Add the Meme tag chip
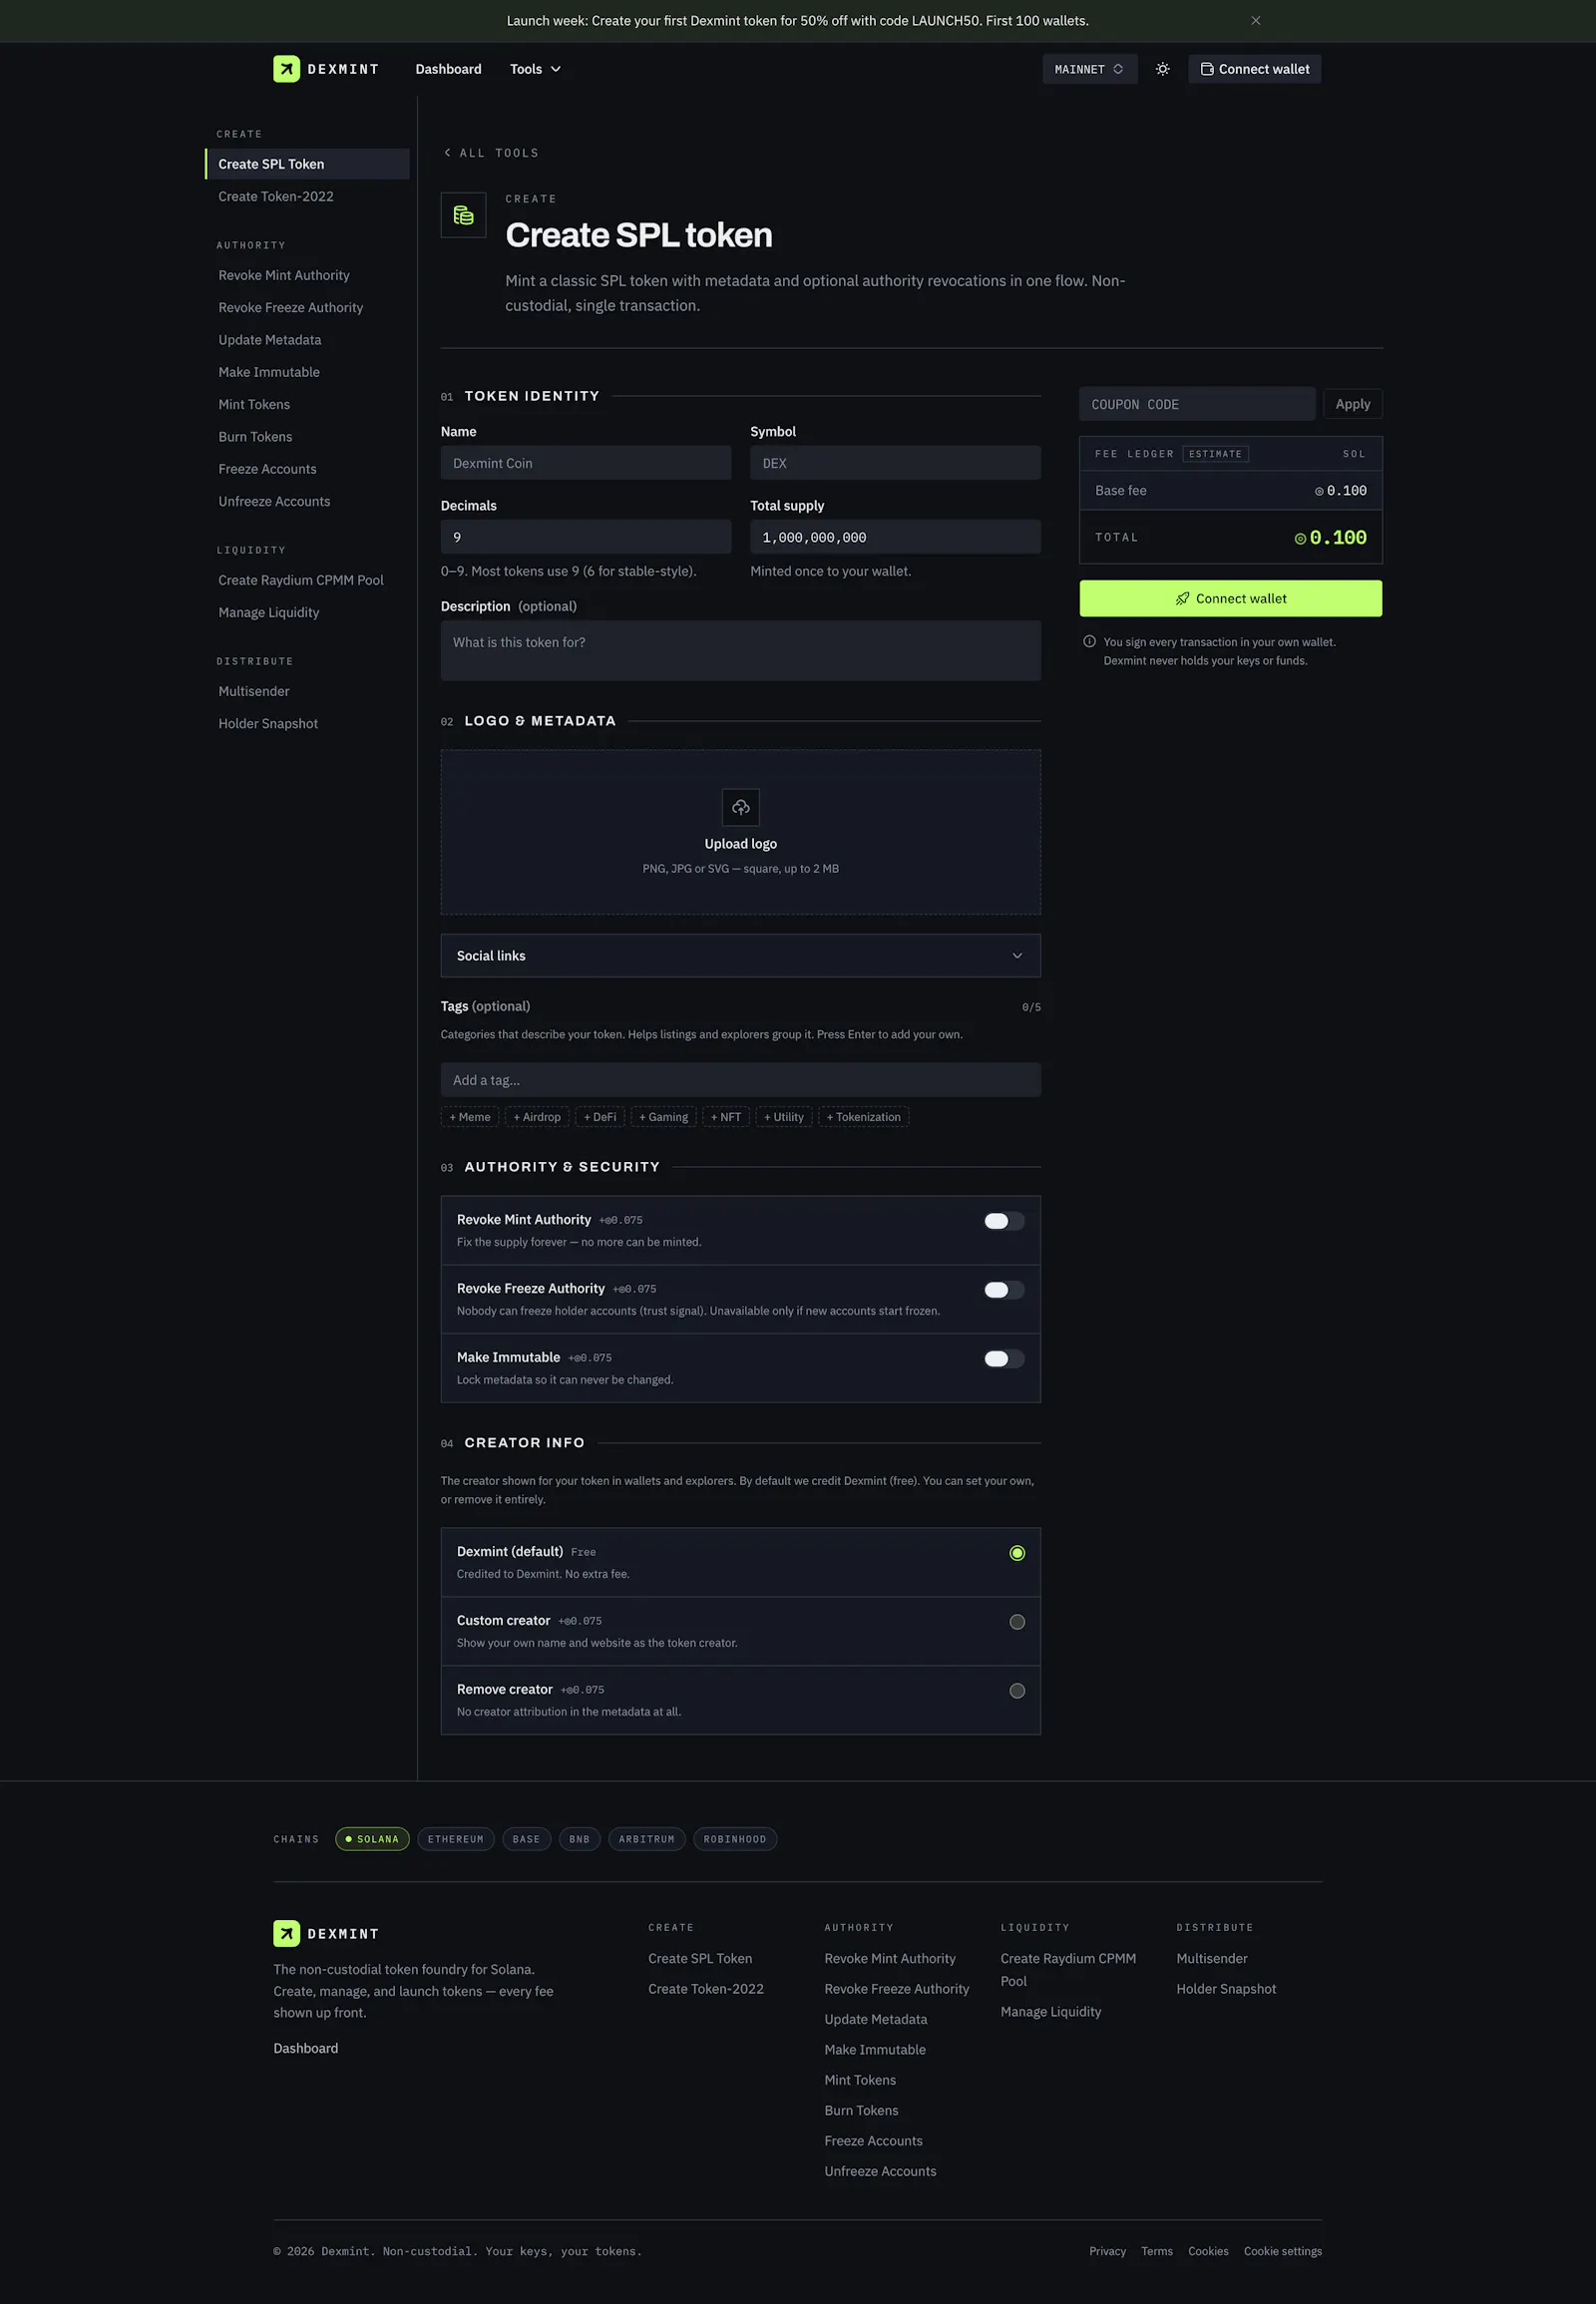 tap(470, 1117)
